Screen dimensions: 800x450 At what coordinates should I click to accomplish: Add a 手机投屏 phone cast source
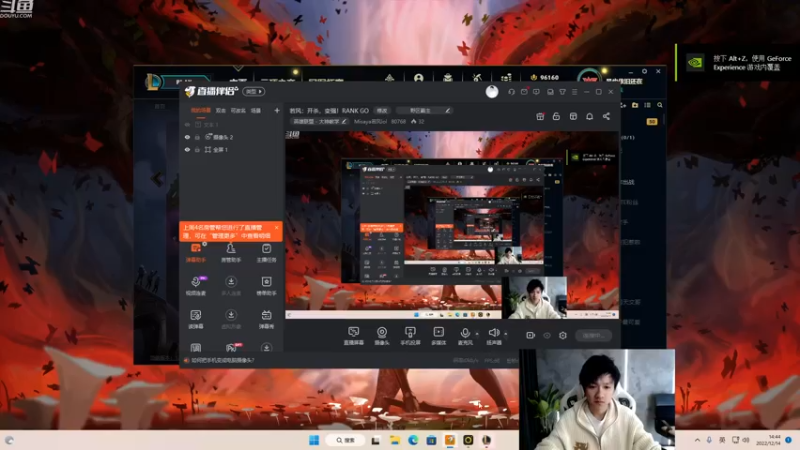[410, 336]
